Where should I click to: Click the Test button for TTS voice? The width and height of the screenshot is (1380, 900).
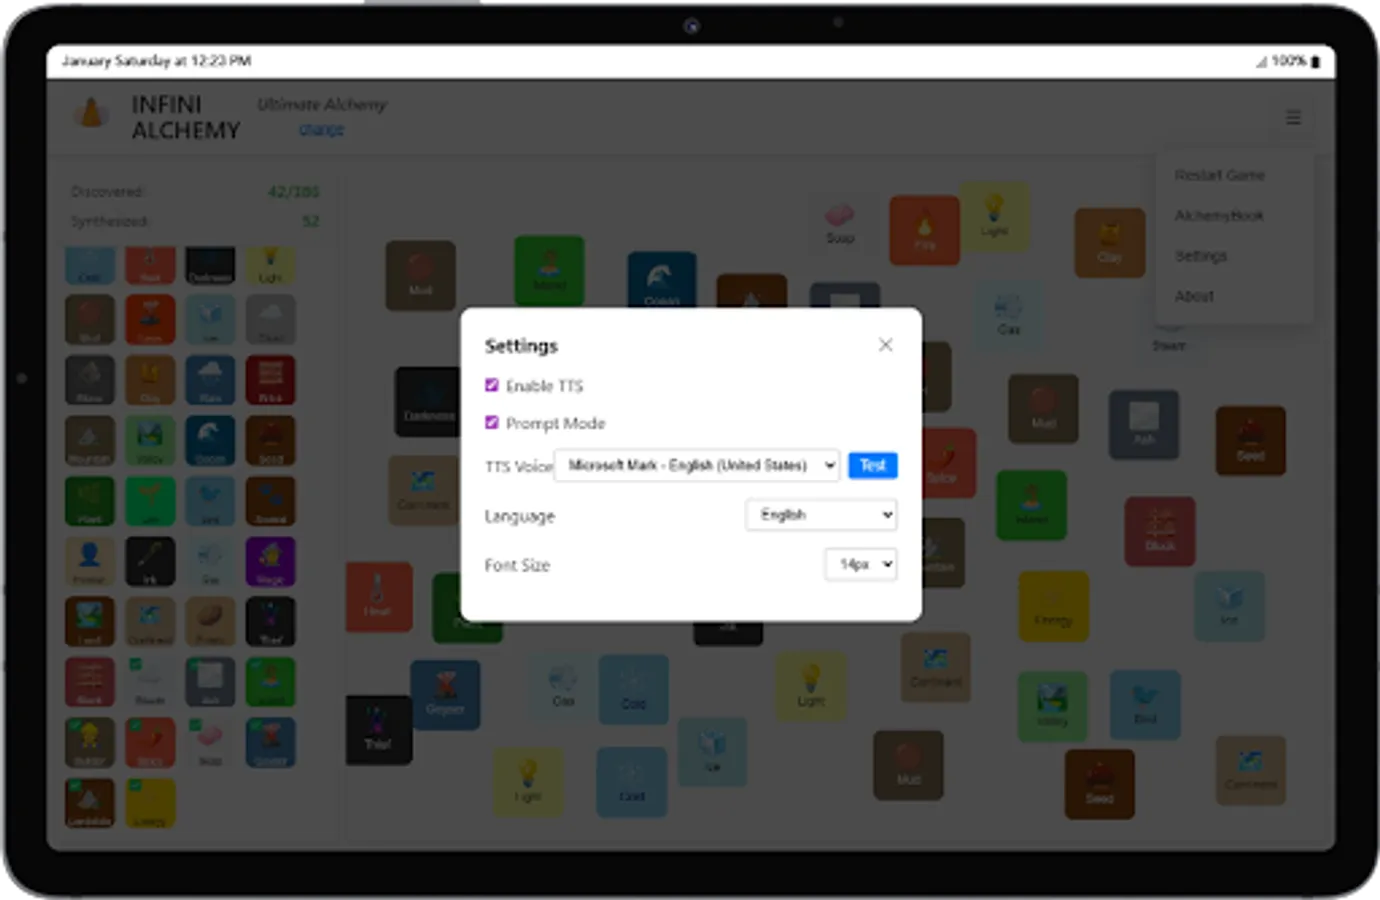[x=872, y=465]
